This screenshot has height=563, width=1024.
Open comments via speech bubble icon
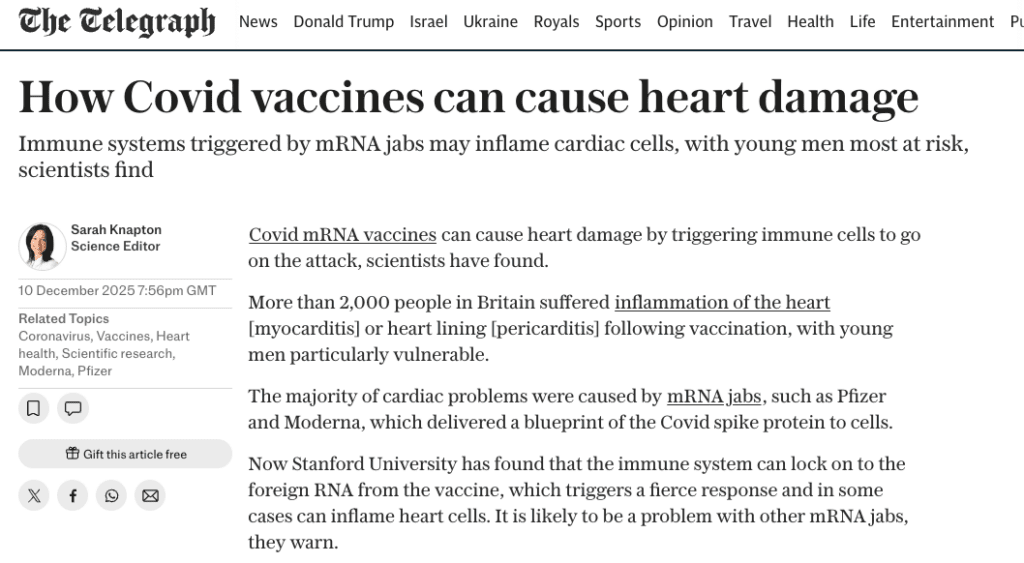[x=72, y=408]
